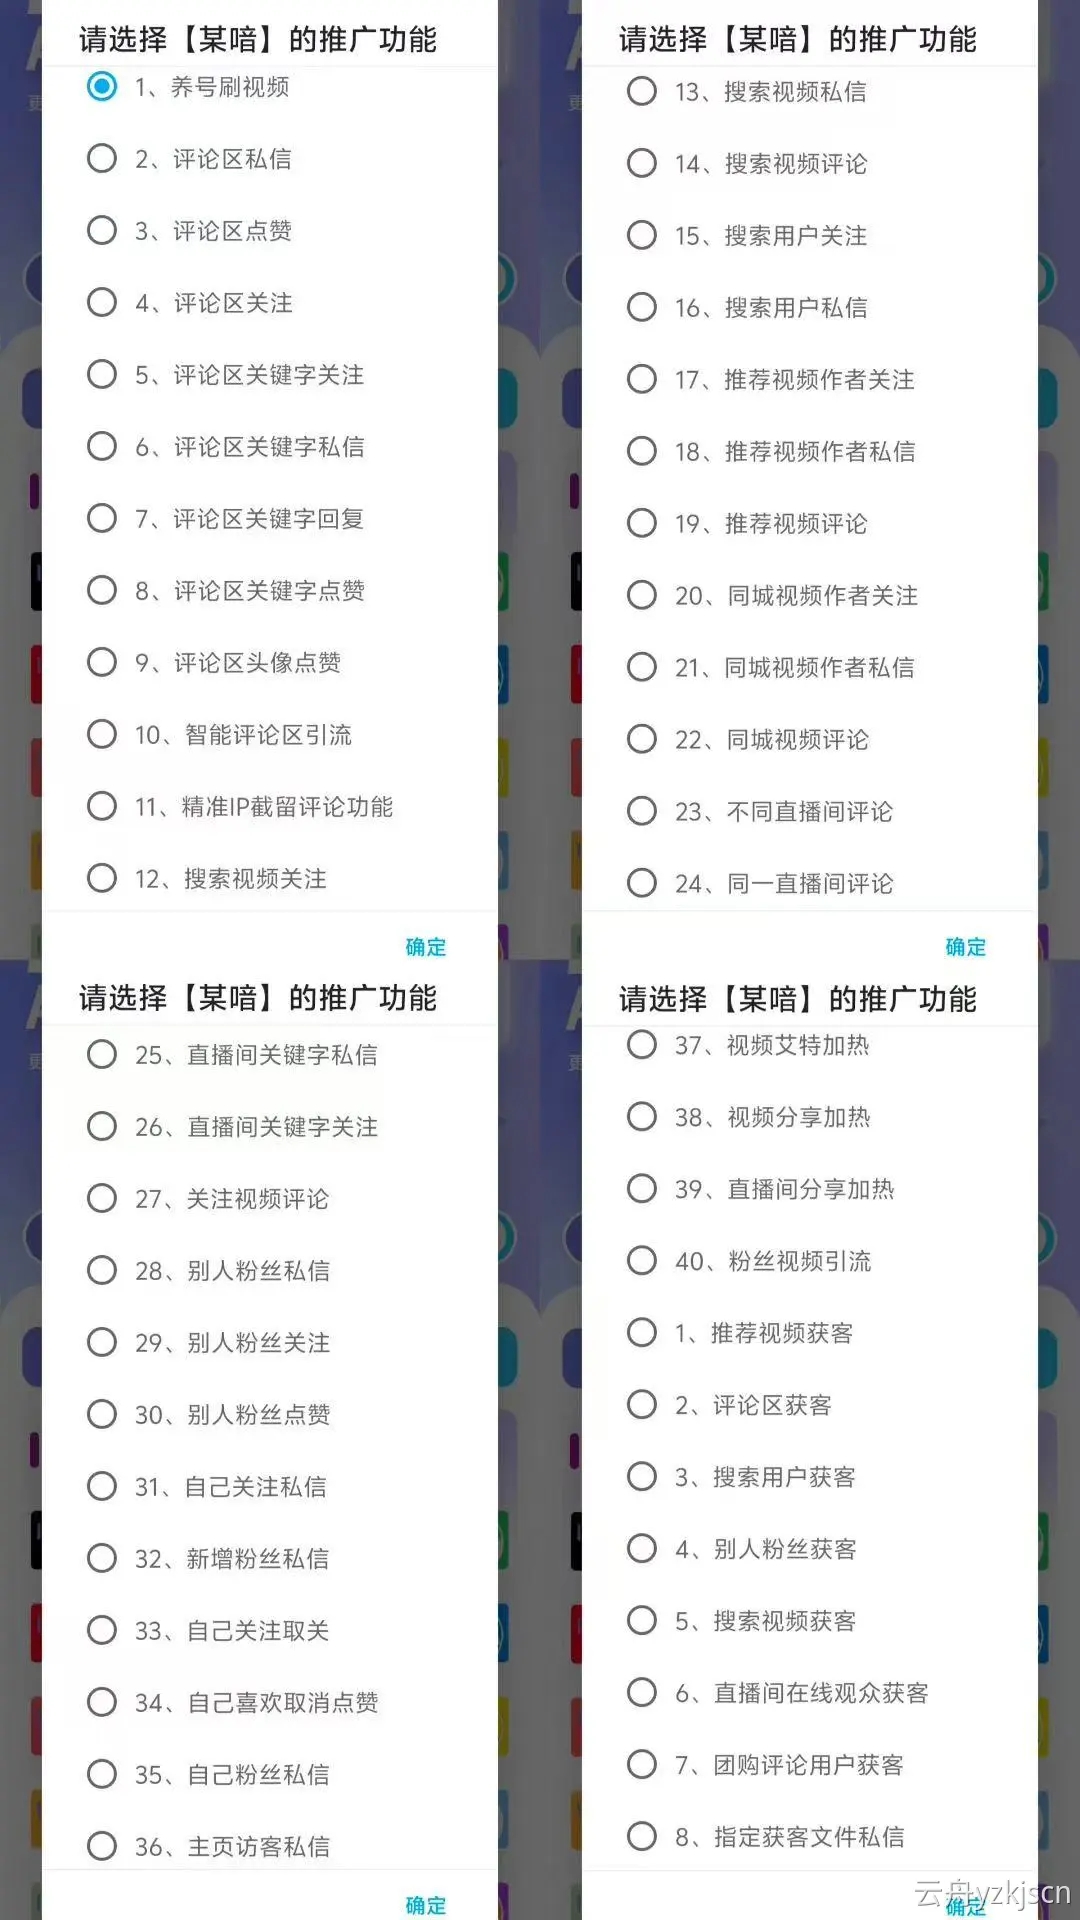Choose option 36 主页访客私信
This screenshot has height=1920, width=1080.
pyautogui.click(x=102, y=1847)
